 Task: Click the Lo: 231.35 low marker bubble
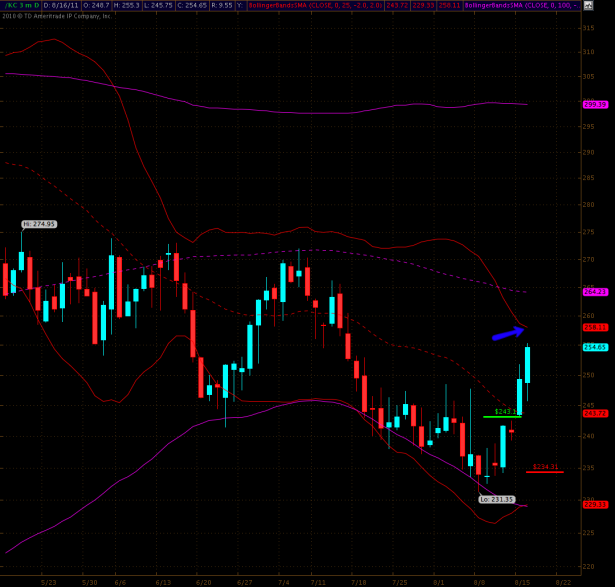496,499
